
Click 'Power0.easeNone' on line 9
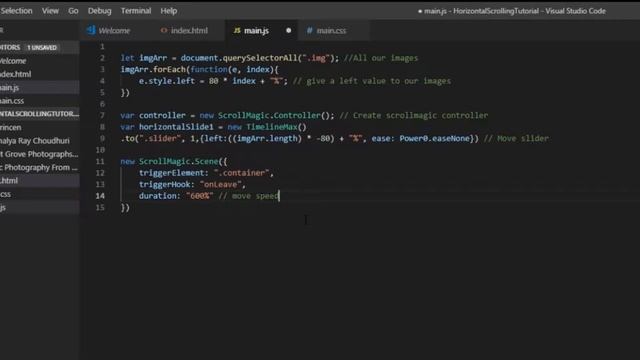click(x=434, y=138)
